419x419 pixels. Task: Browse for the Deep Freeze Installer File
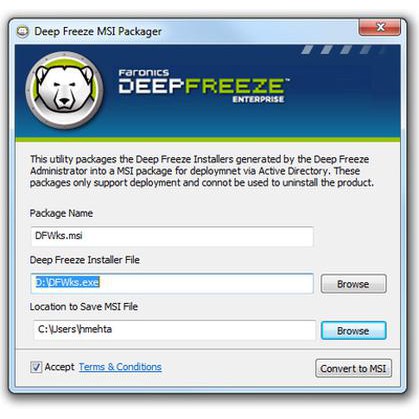353,284
